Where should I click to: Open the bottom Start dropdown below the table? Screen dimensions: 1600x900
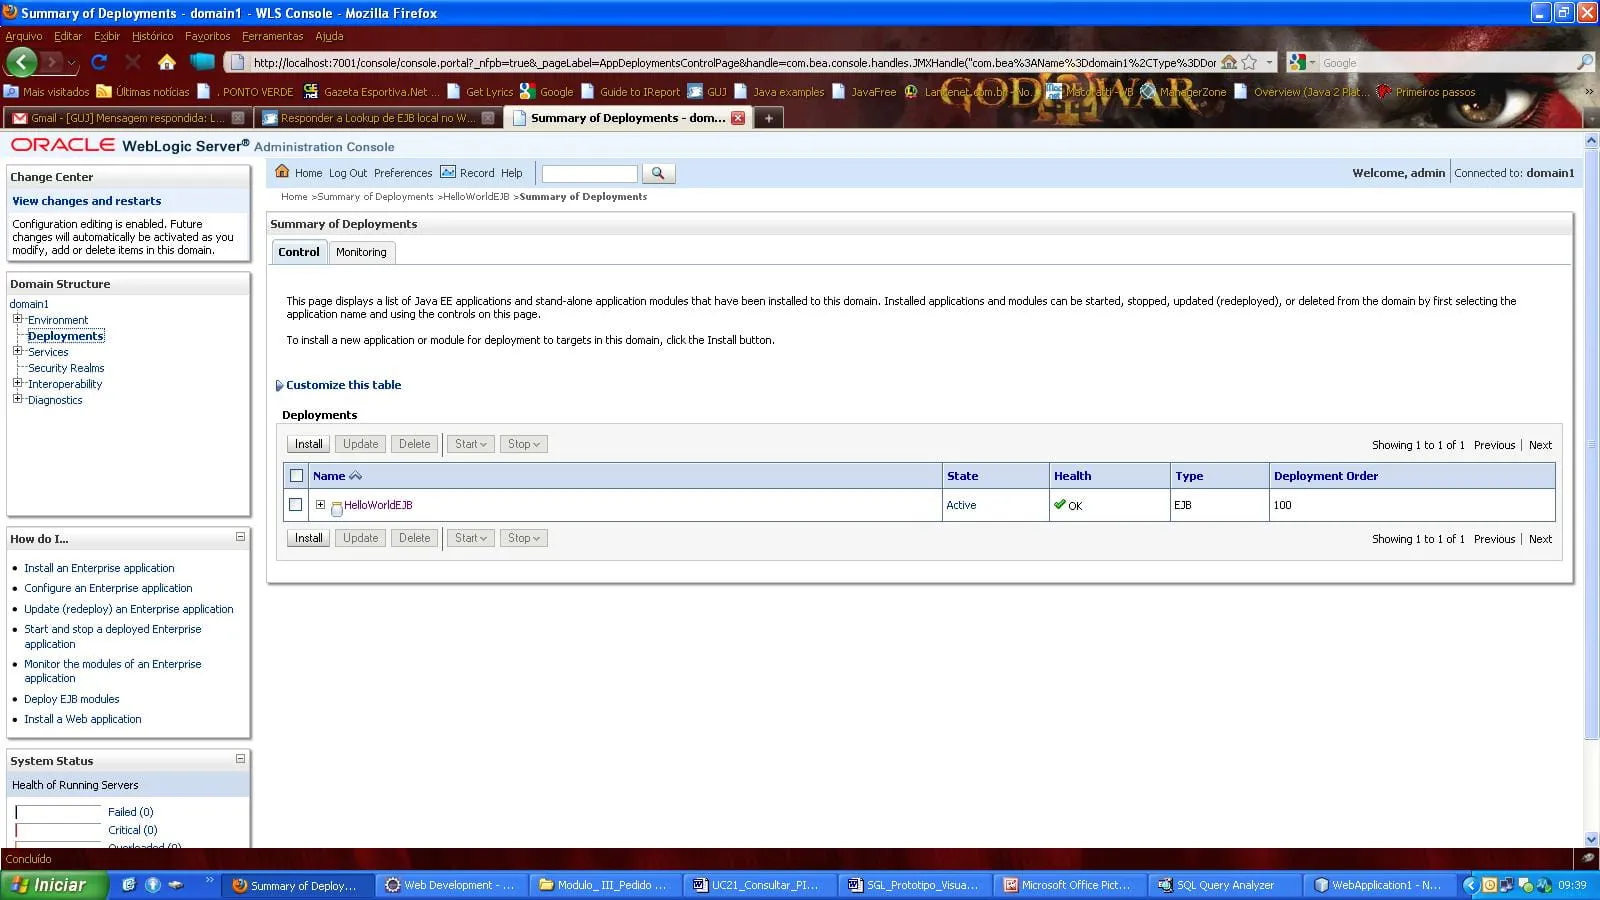point(470,538)
